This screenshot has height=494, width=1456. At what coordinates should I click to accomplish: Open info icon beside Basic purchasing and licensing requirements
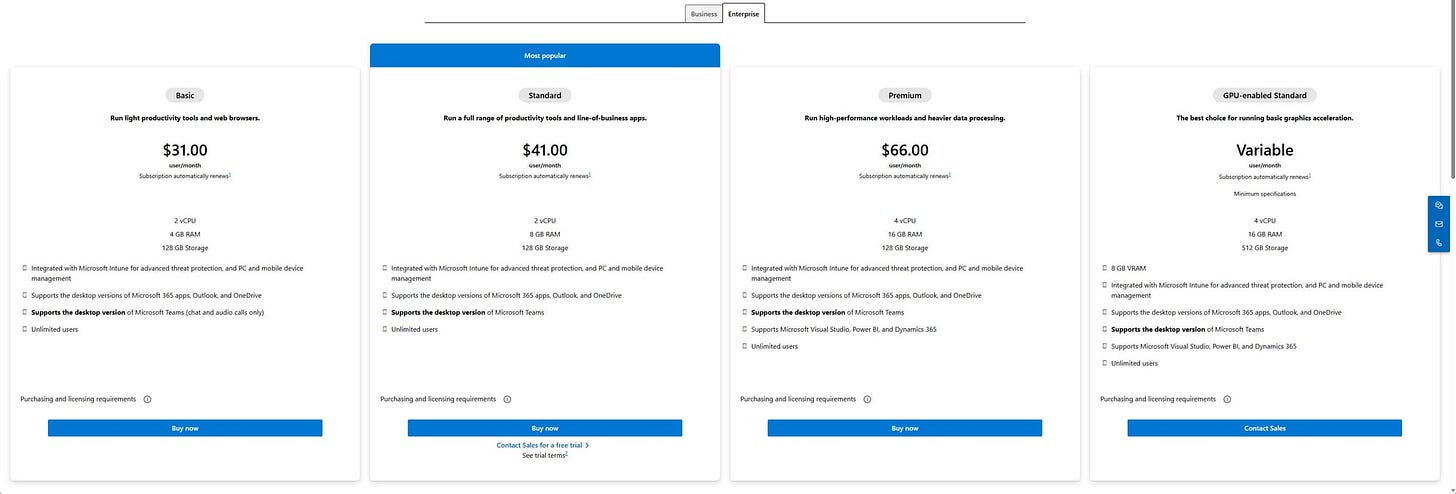point(147,399)
